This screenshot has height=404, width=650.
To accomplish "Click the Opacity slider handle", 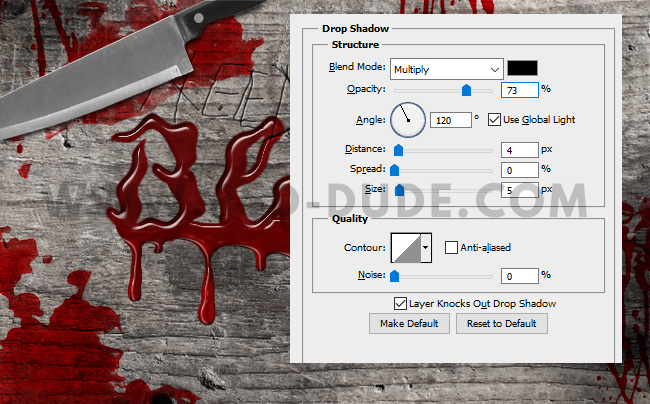I will click(x=466, y=90).
